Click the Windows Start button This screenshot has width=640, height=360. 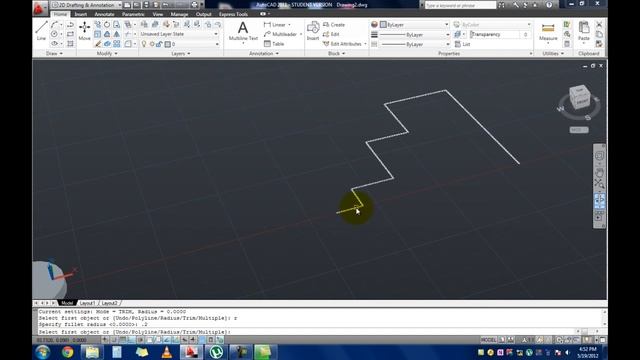(42, 352)
